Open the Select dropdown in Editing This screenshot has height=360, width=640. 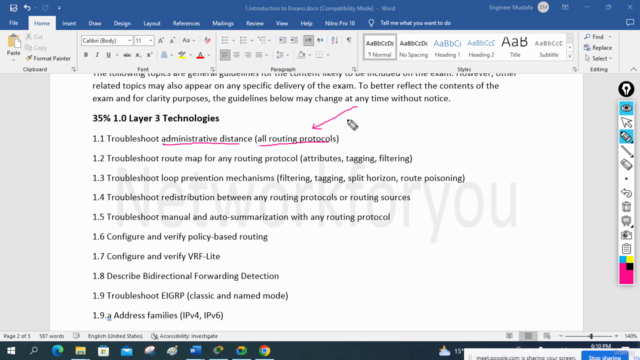(598, 58)
